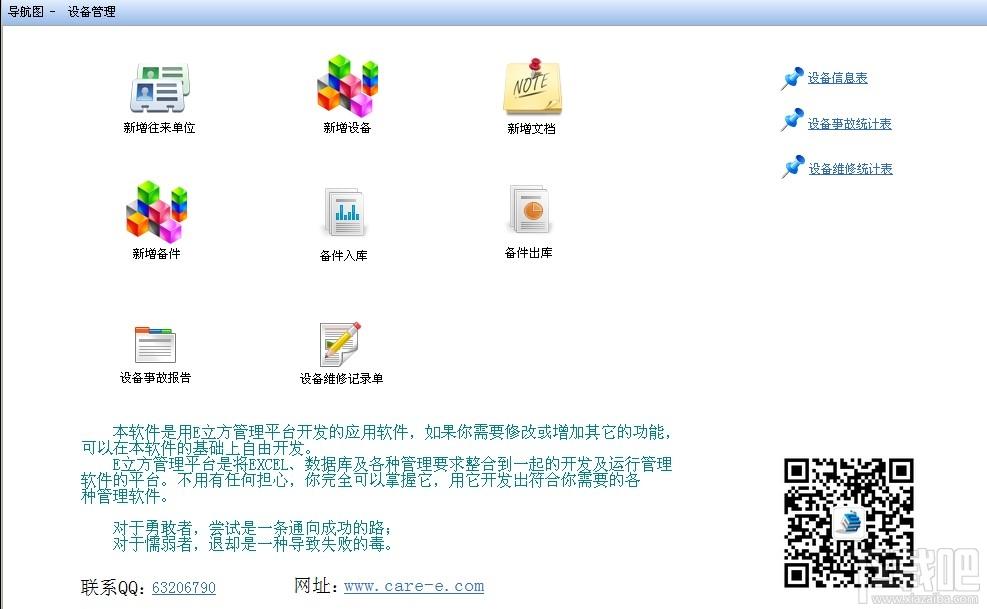Click the 新增往来单位 label
The height and width of the screenshot is (609, 987).
[159, 128]
